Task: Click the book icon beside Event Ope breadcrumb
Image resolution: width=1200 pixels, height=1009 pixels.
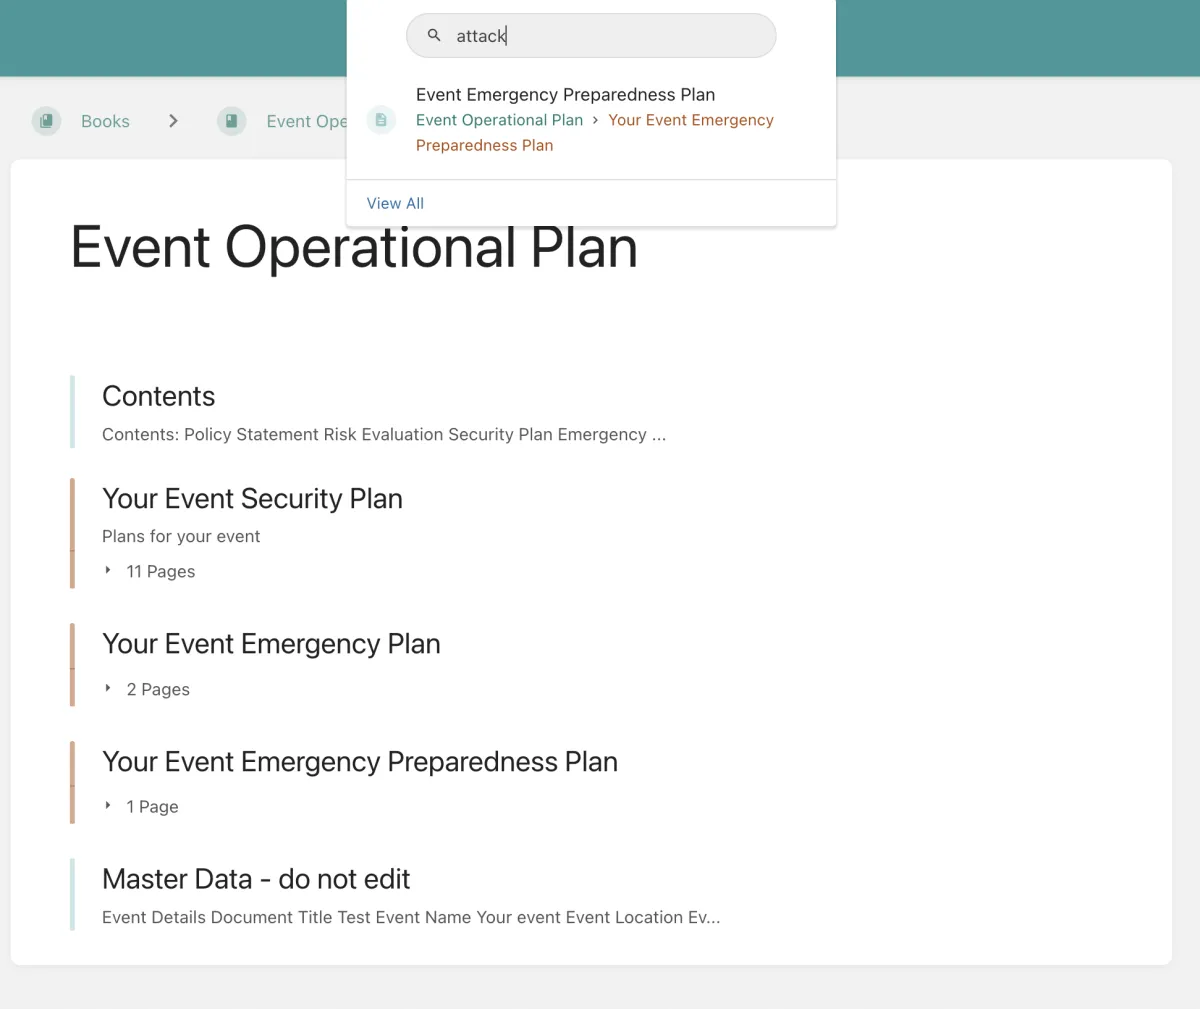Action: [231, 121]
